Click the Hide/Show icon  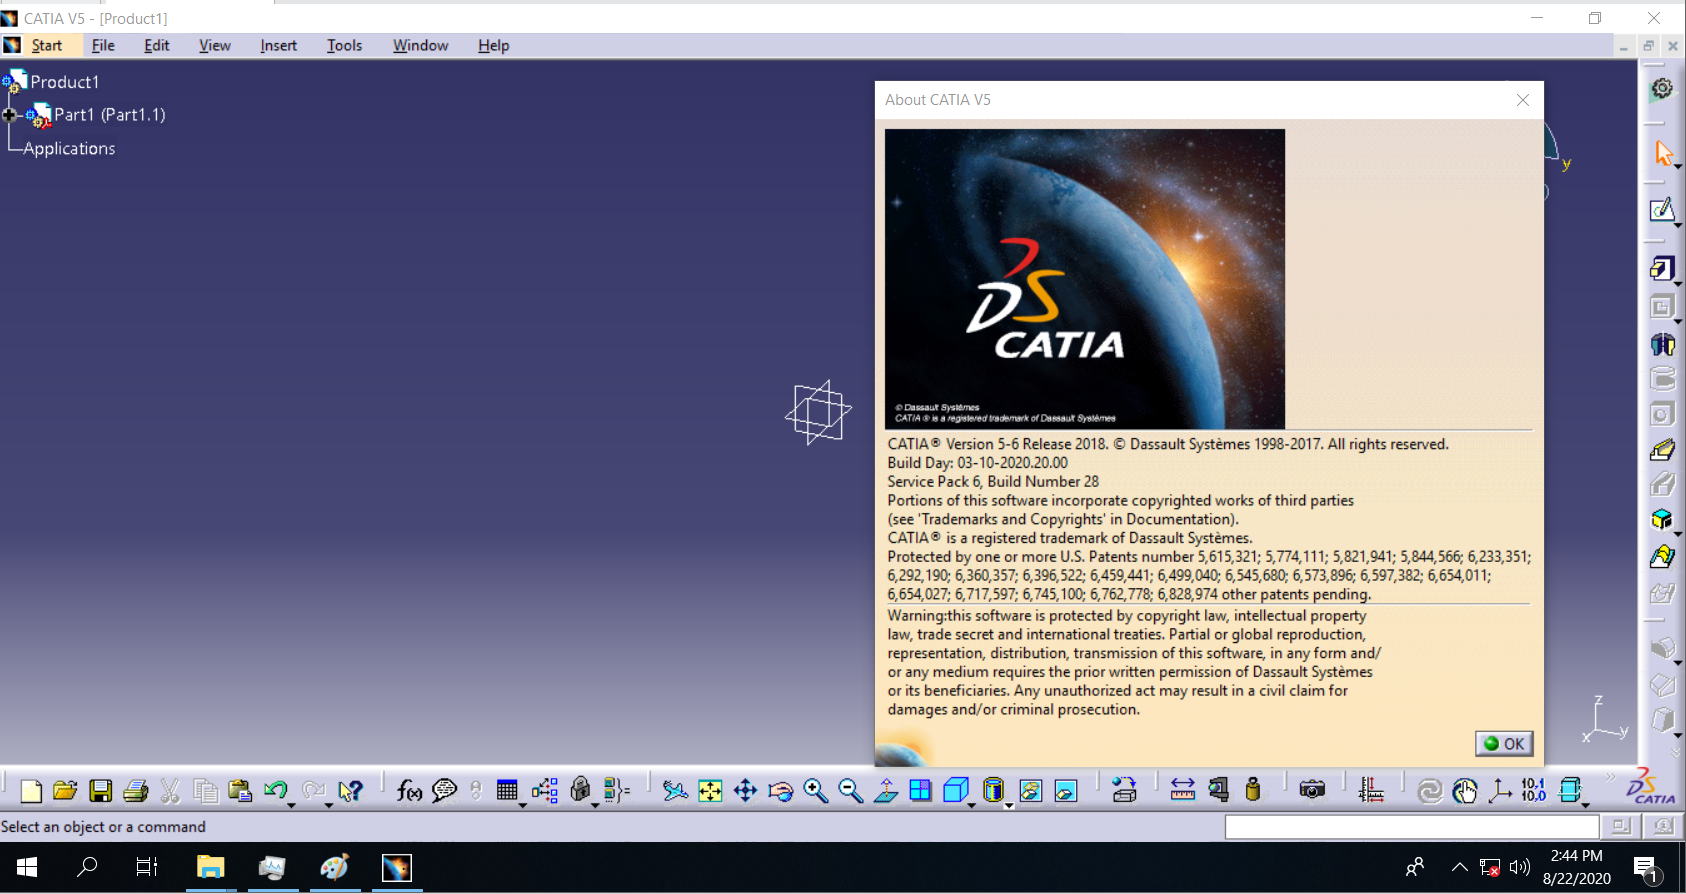[1031, 791]
